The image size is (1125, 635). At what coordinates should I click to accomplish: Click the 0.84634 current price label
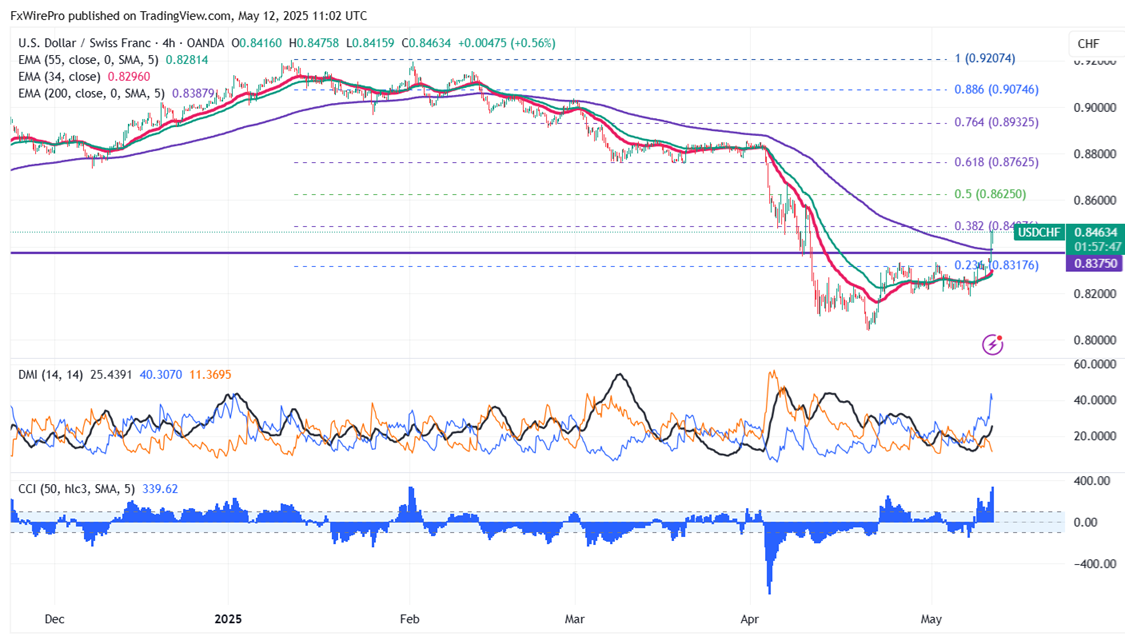point(1096,232)
